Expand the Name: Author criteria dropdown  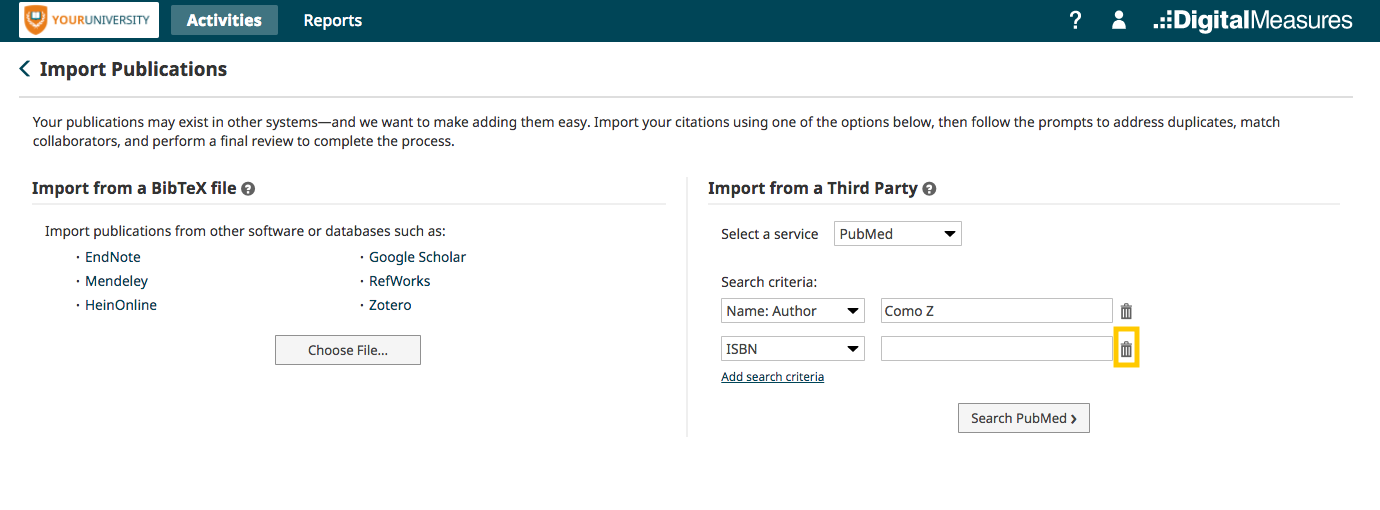(794, 311)
